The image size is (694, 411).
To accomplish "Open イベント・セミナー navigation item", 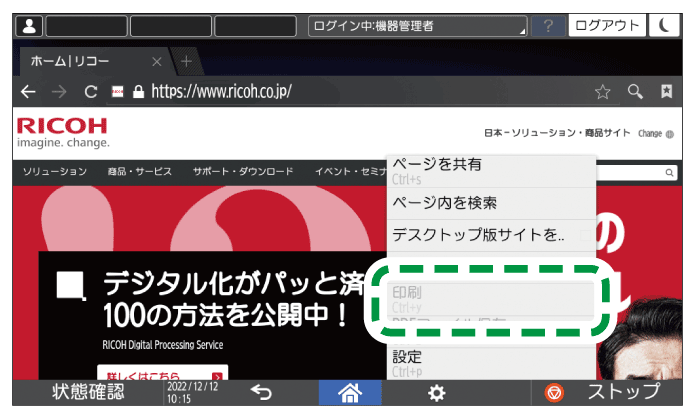I will point(351,172).
